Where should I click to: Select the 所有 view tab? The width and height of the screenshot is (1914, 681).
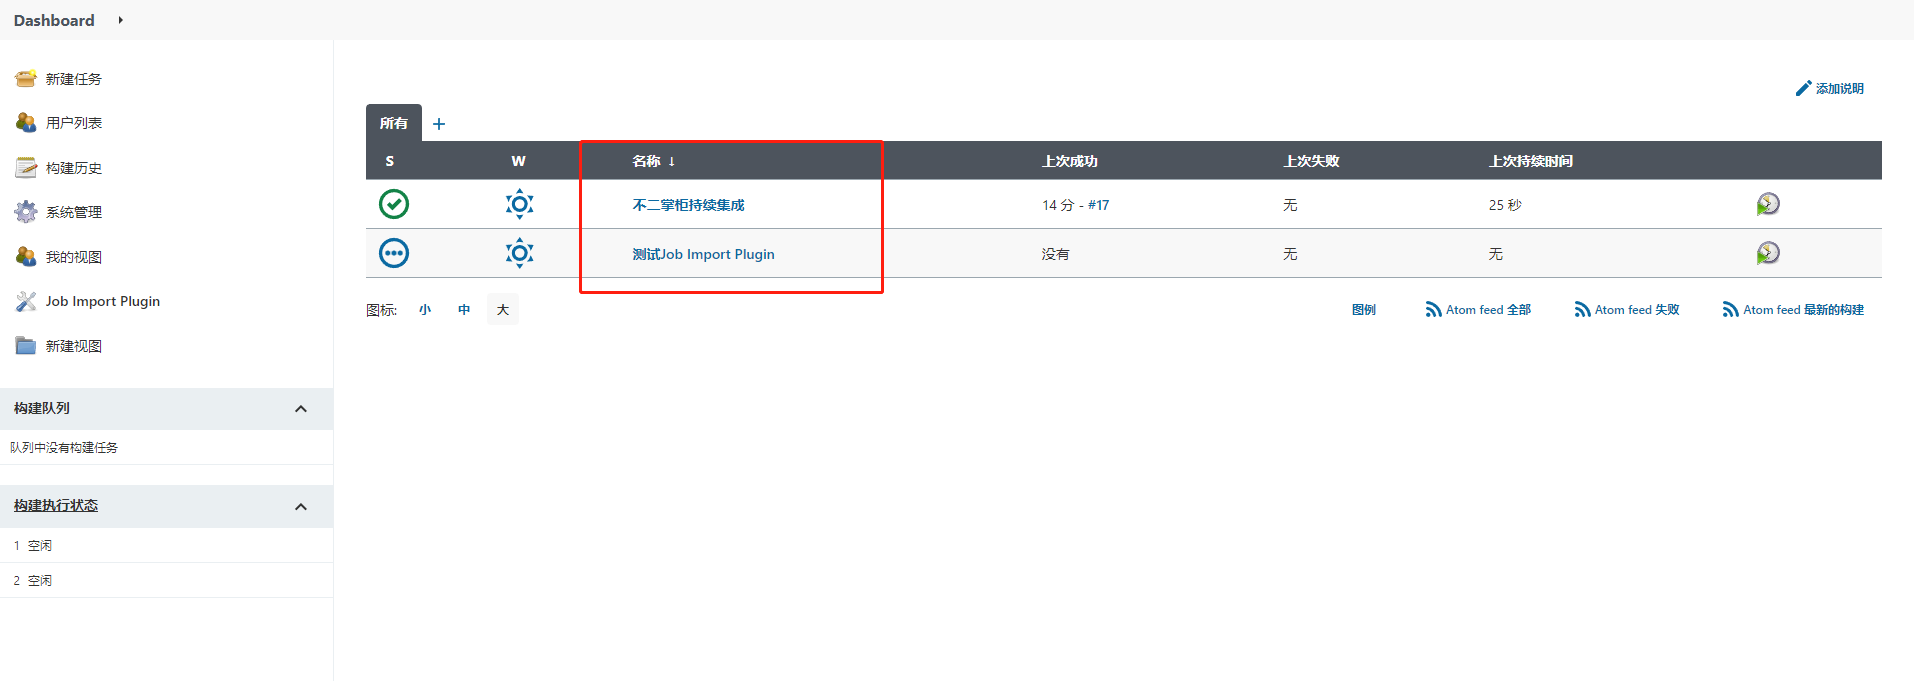pyautogui.click(x=394, y=123)
